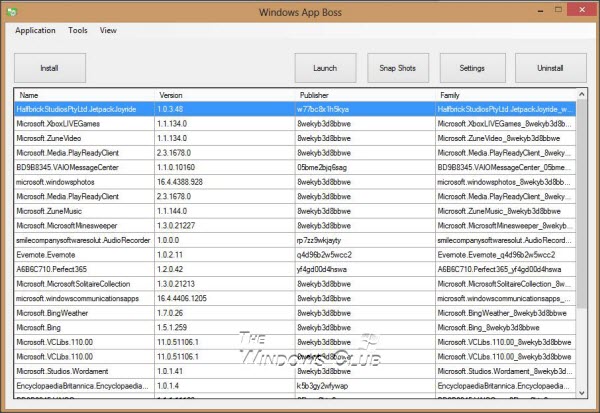Click version 16.4.4388.928 cell
Viewport: 600px width, 413px height.
click(225, 182)
